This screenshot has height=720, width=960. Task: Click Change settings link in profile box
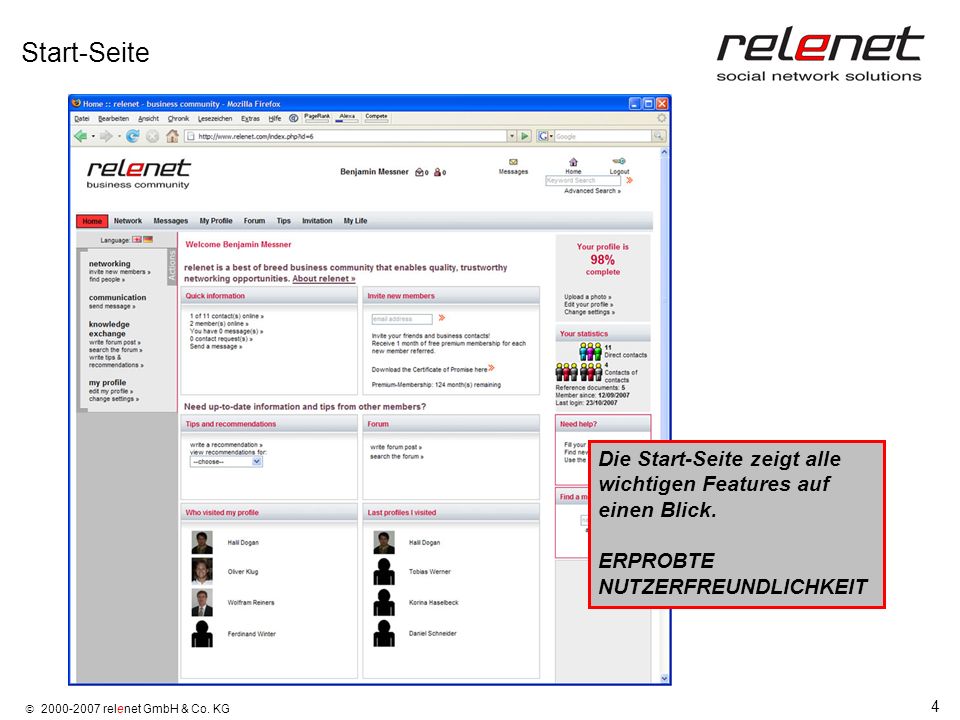[x=589, y=312]
